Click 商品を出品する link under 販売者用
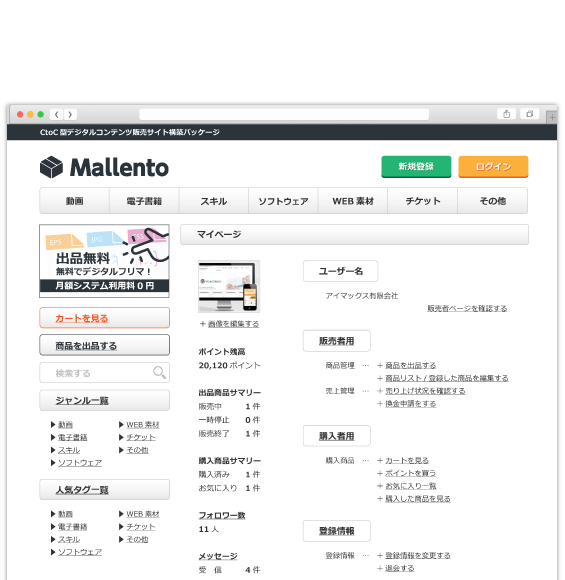 [411, 365]
